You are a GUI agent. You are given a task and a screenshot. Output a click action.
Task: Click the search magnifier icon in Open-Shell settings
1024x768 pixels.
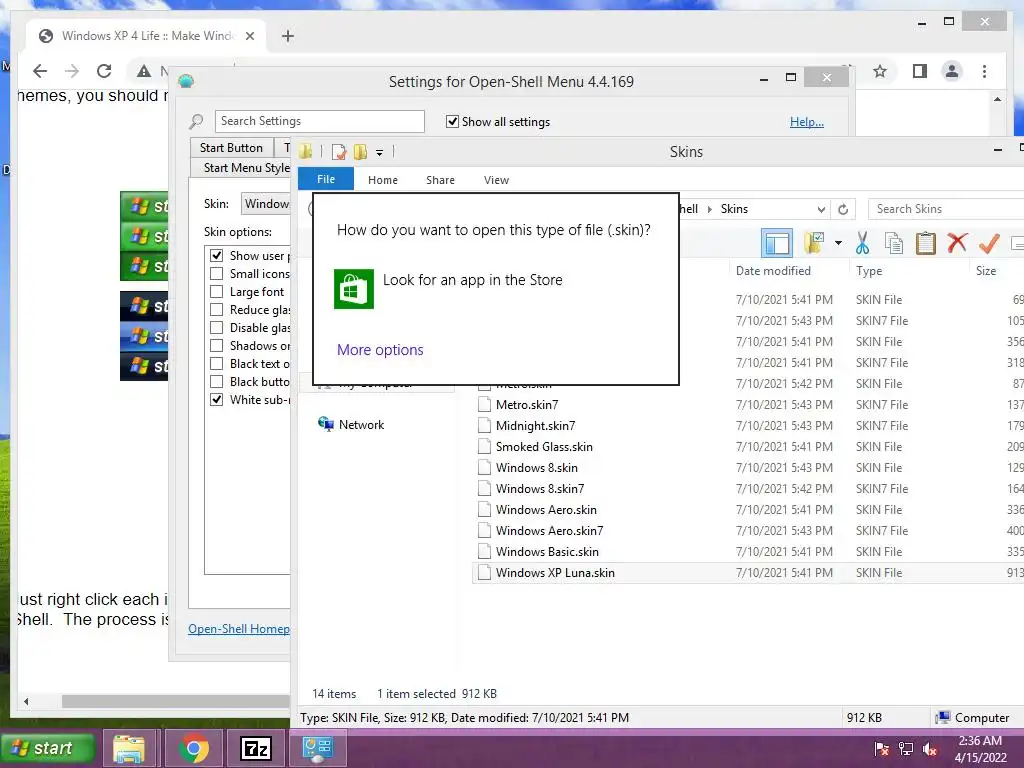[x=196, y=121]
